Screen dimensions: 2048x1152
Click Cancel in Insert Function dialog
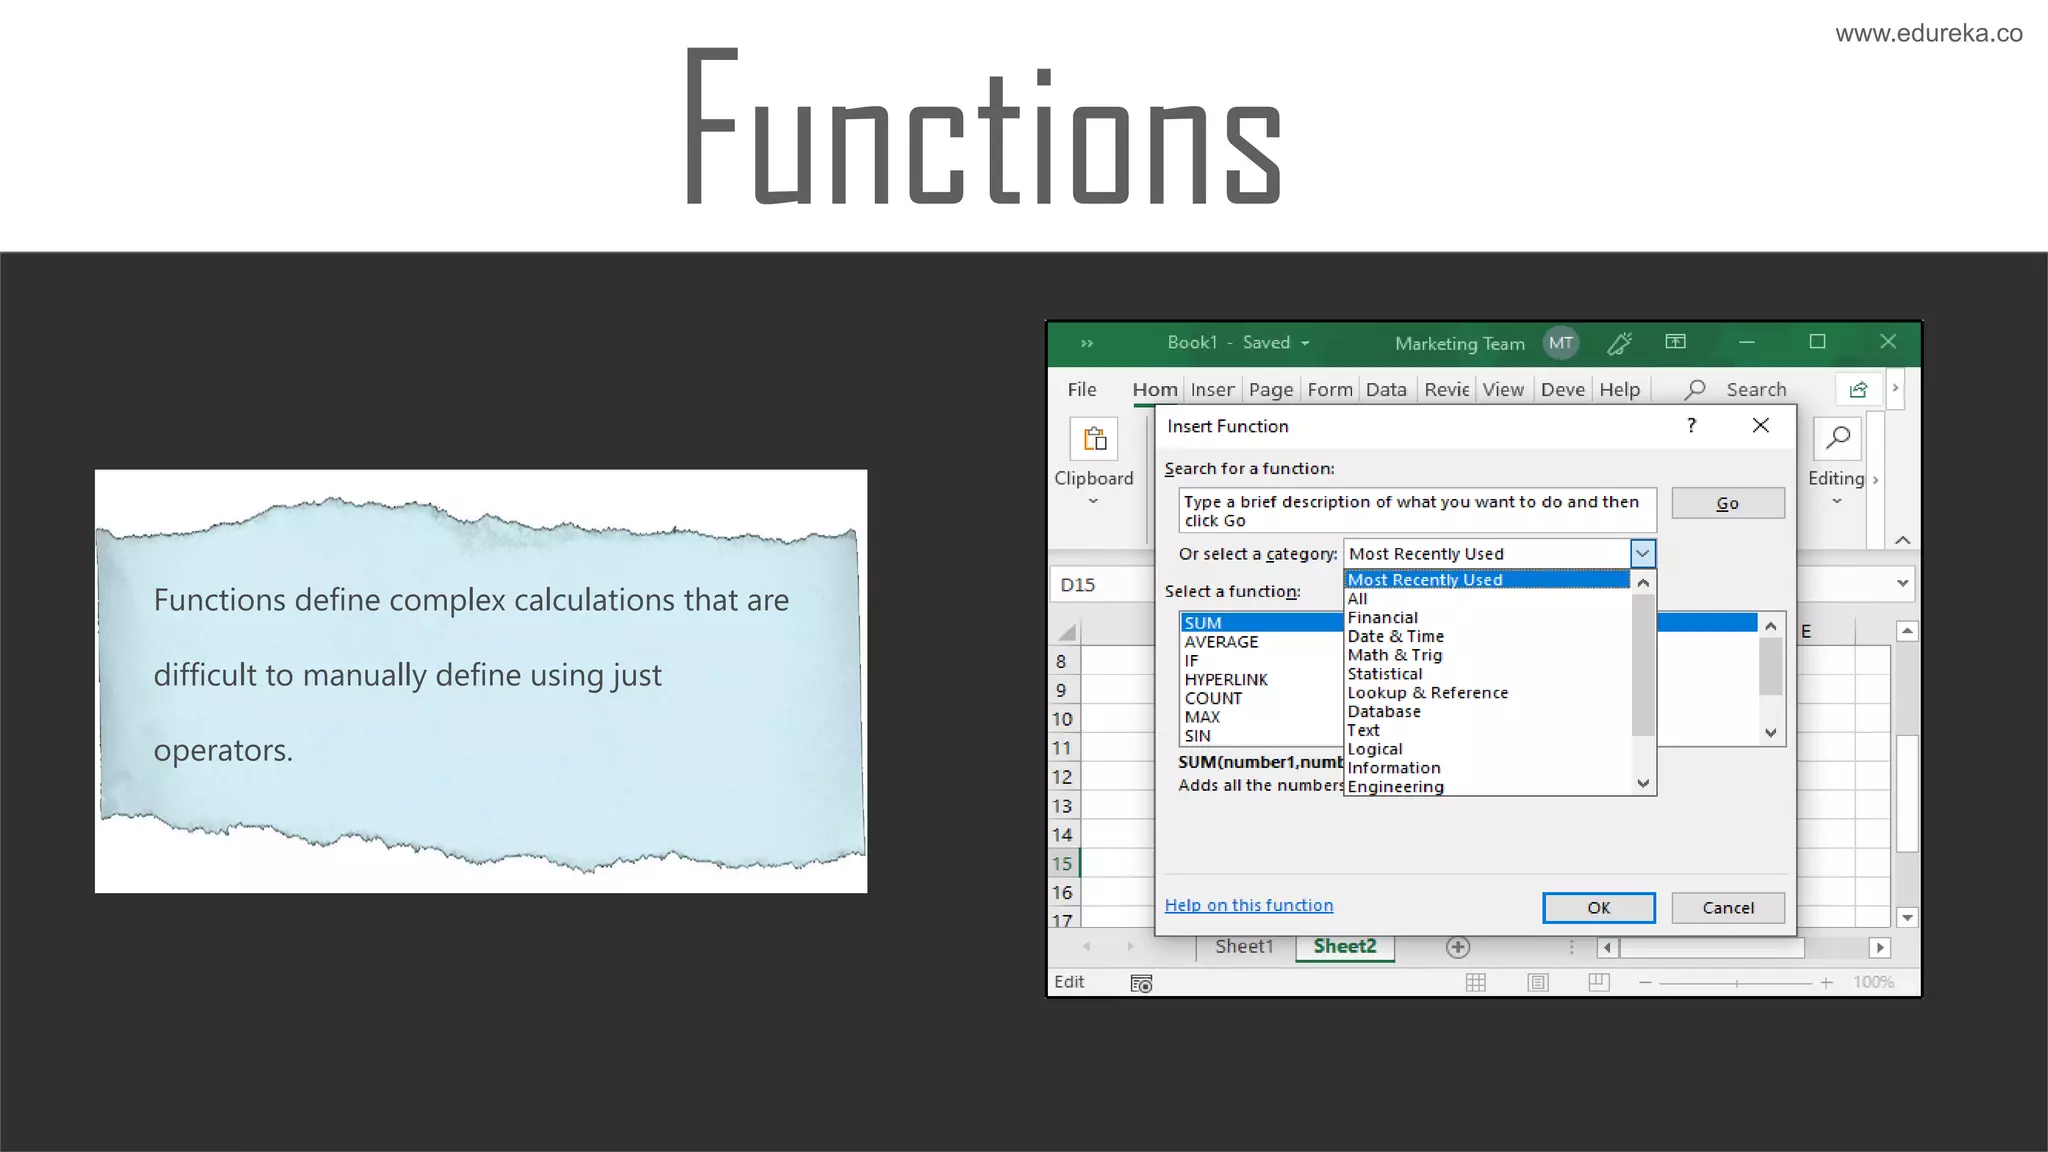pos(1728,907)
